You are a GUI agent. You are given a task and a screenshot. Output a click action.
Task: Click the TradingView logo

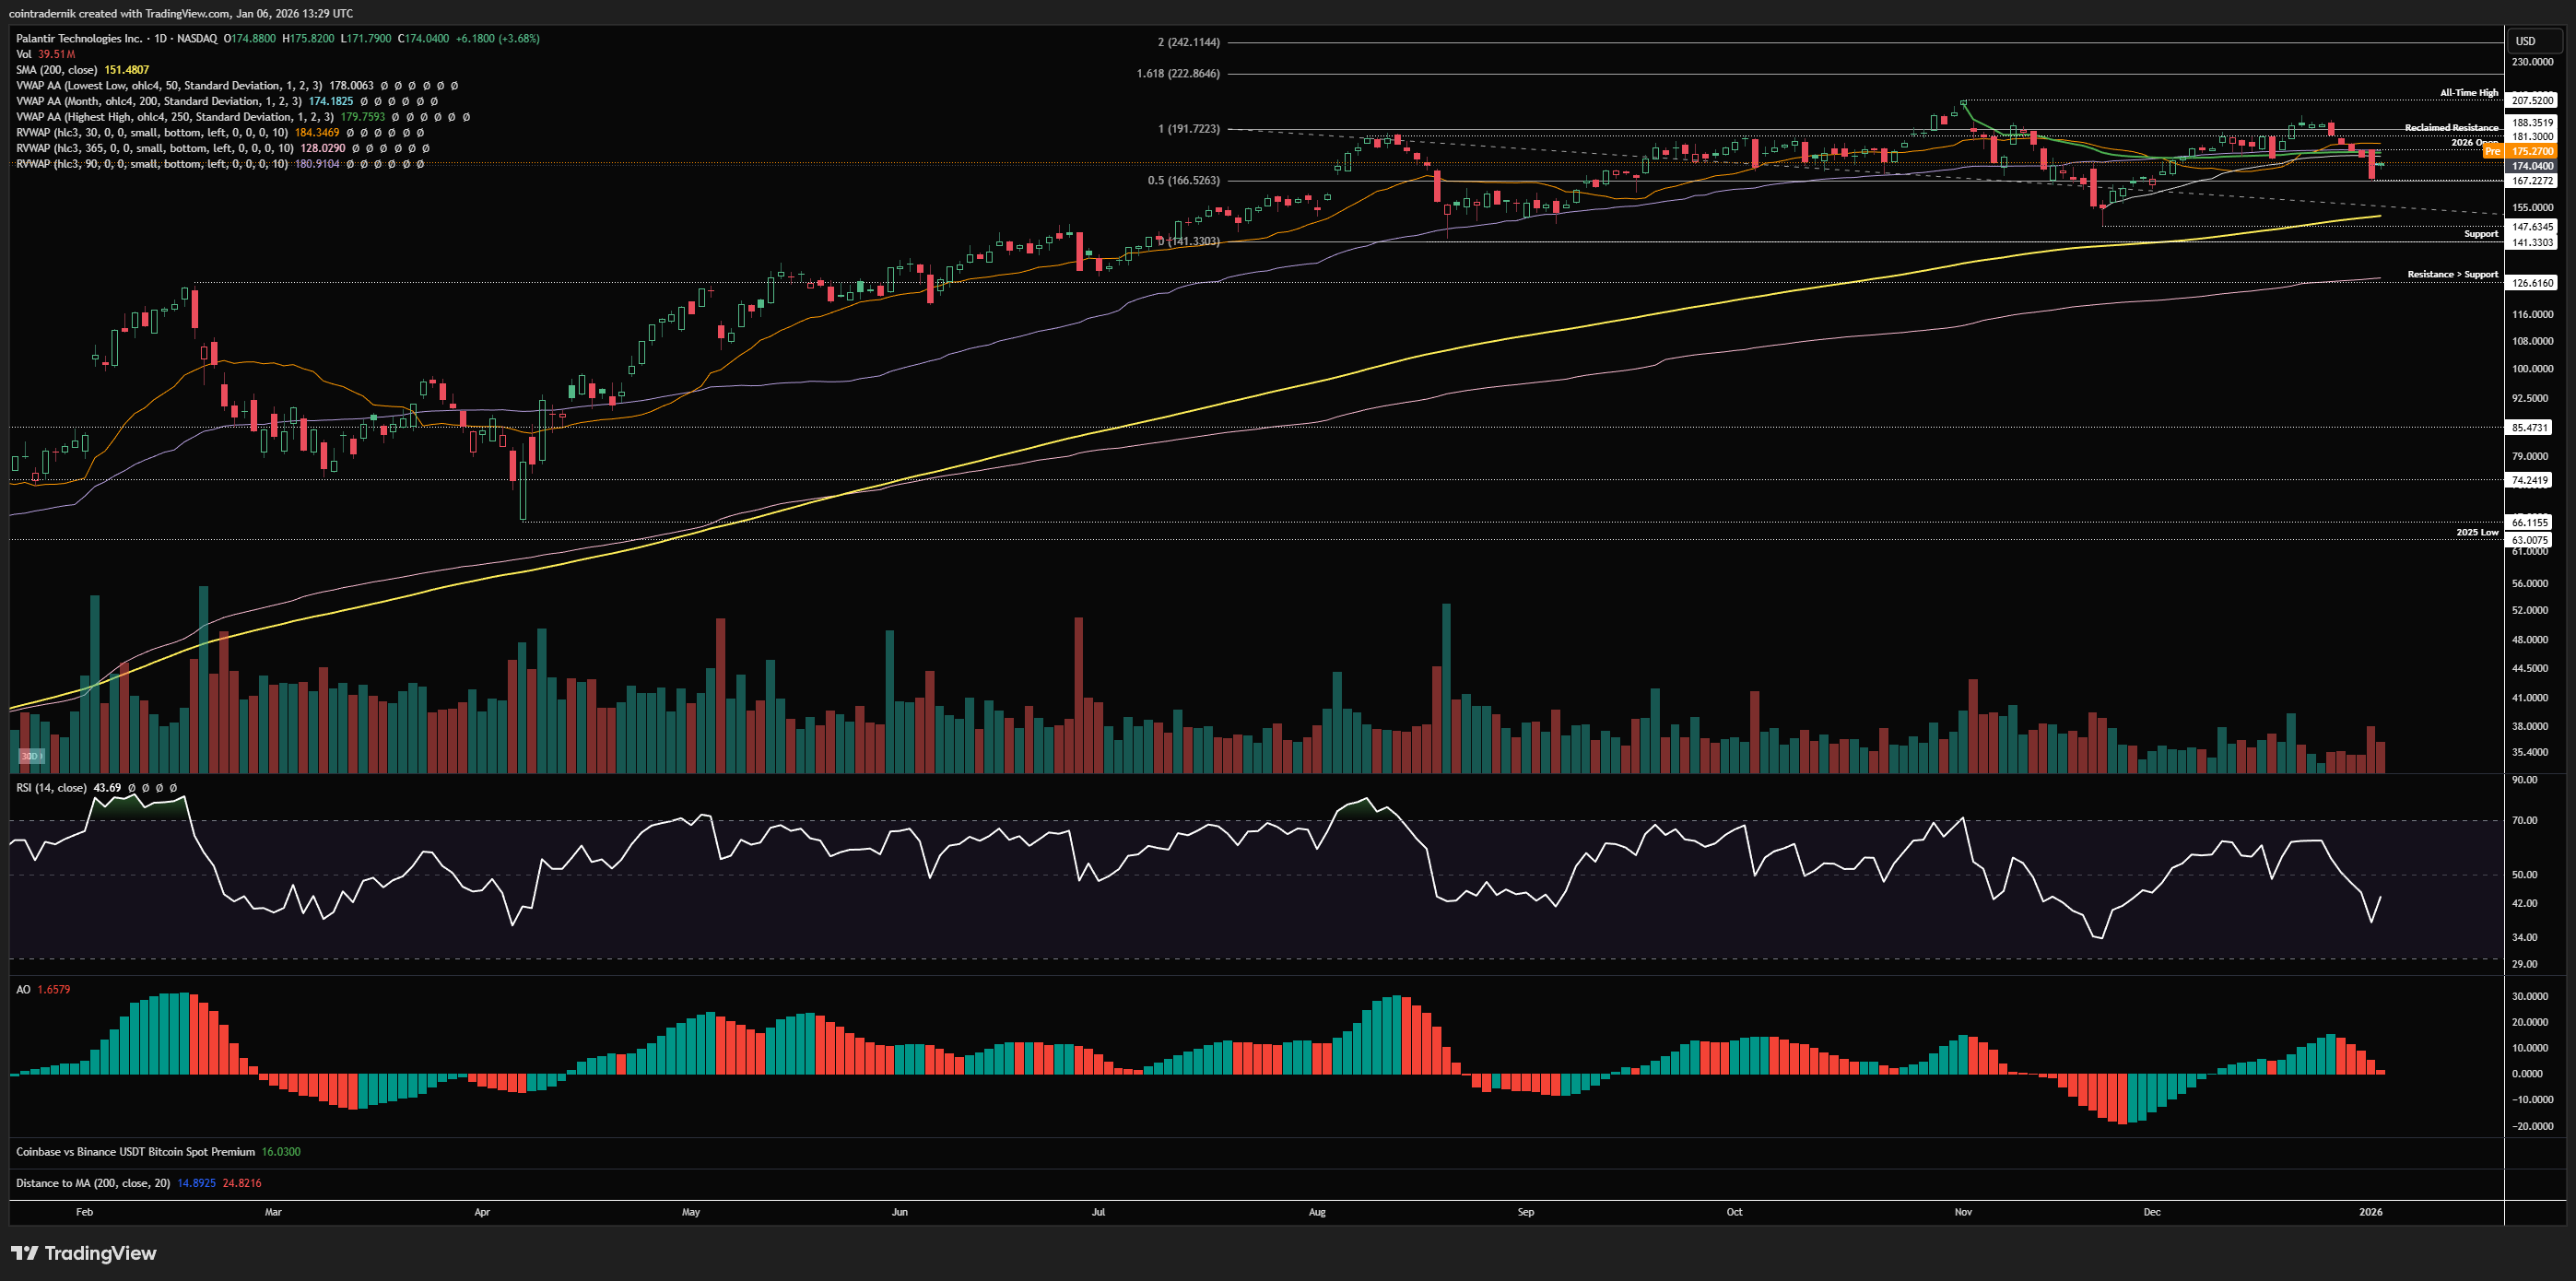click(83, 1253)
